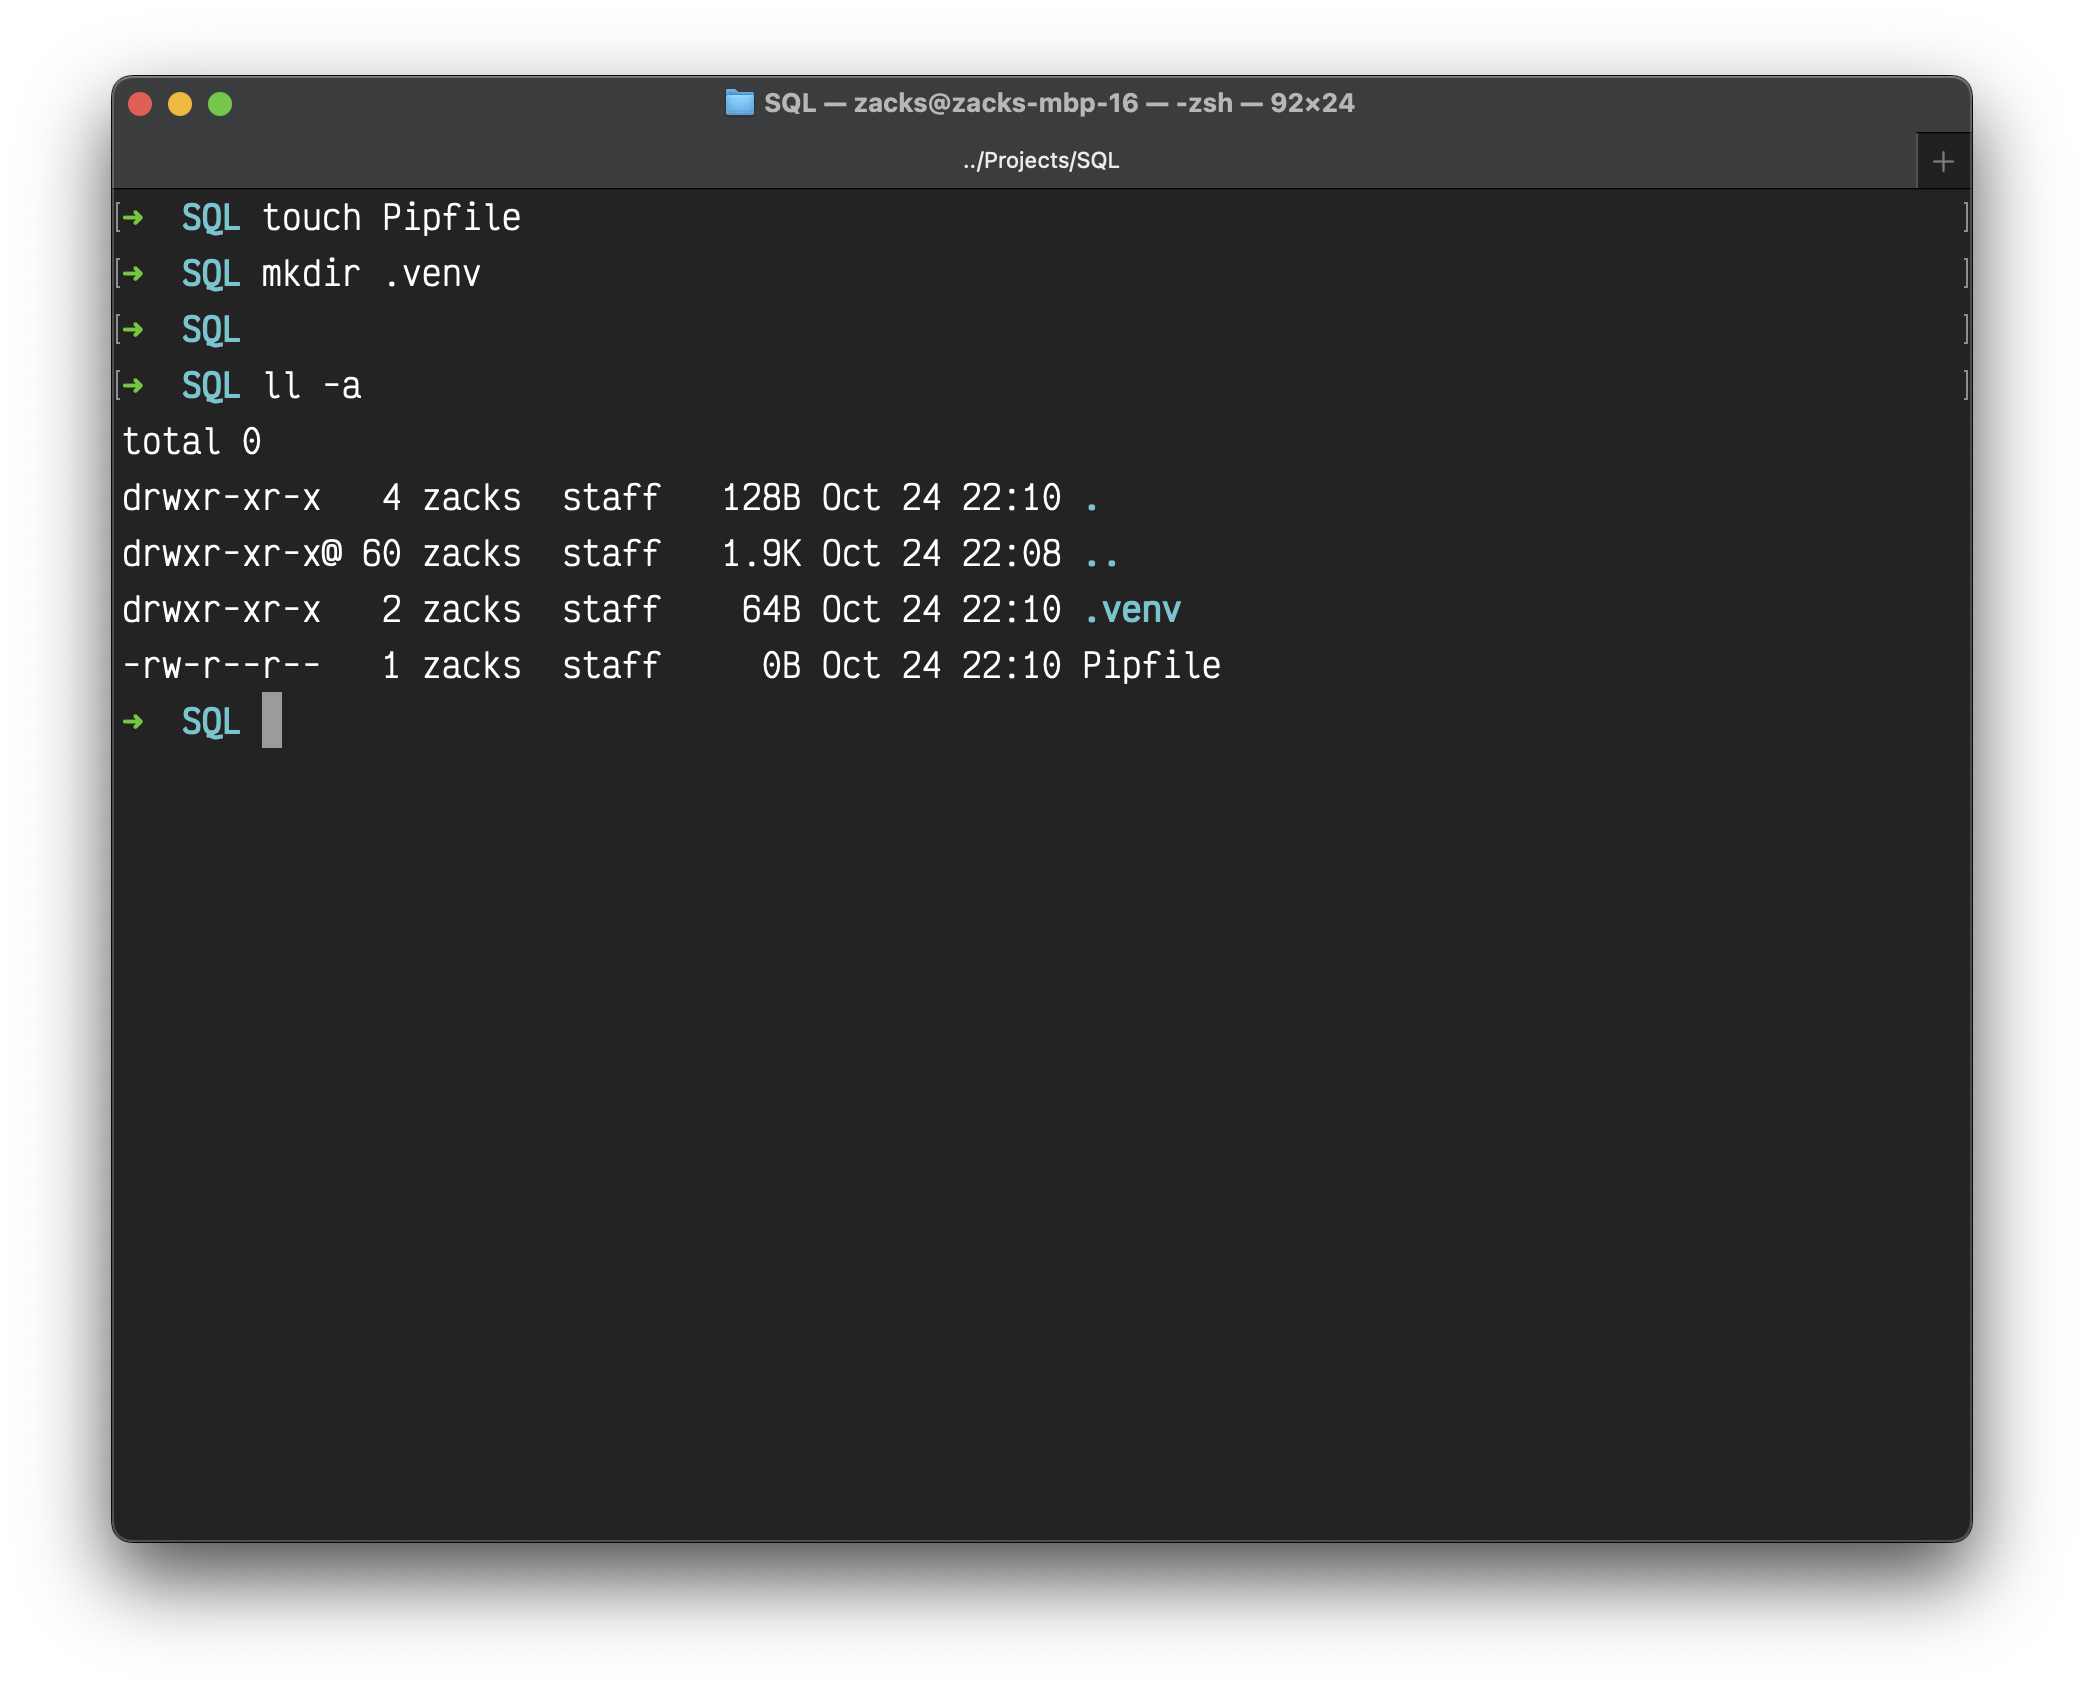Click the new tab plus button
The height and width of the screenshot is (1690, 2084).
point(1942,161)
